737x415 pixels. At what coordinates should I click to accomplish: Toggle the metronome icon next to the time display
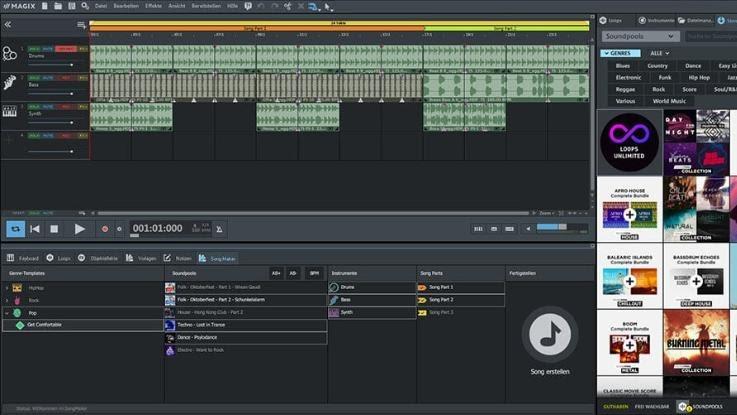[220, 229]
